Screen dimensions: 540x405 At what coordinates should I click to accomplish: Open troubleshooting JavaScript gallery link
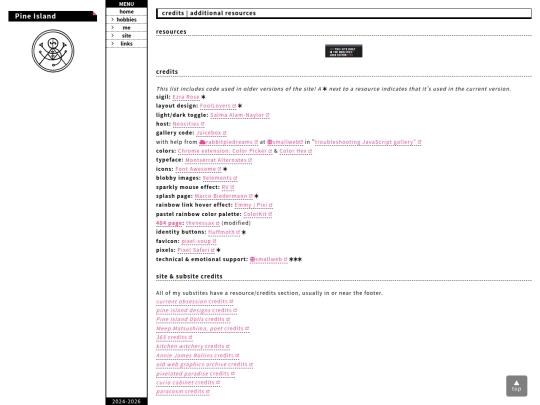tap(368, 142)
